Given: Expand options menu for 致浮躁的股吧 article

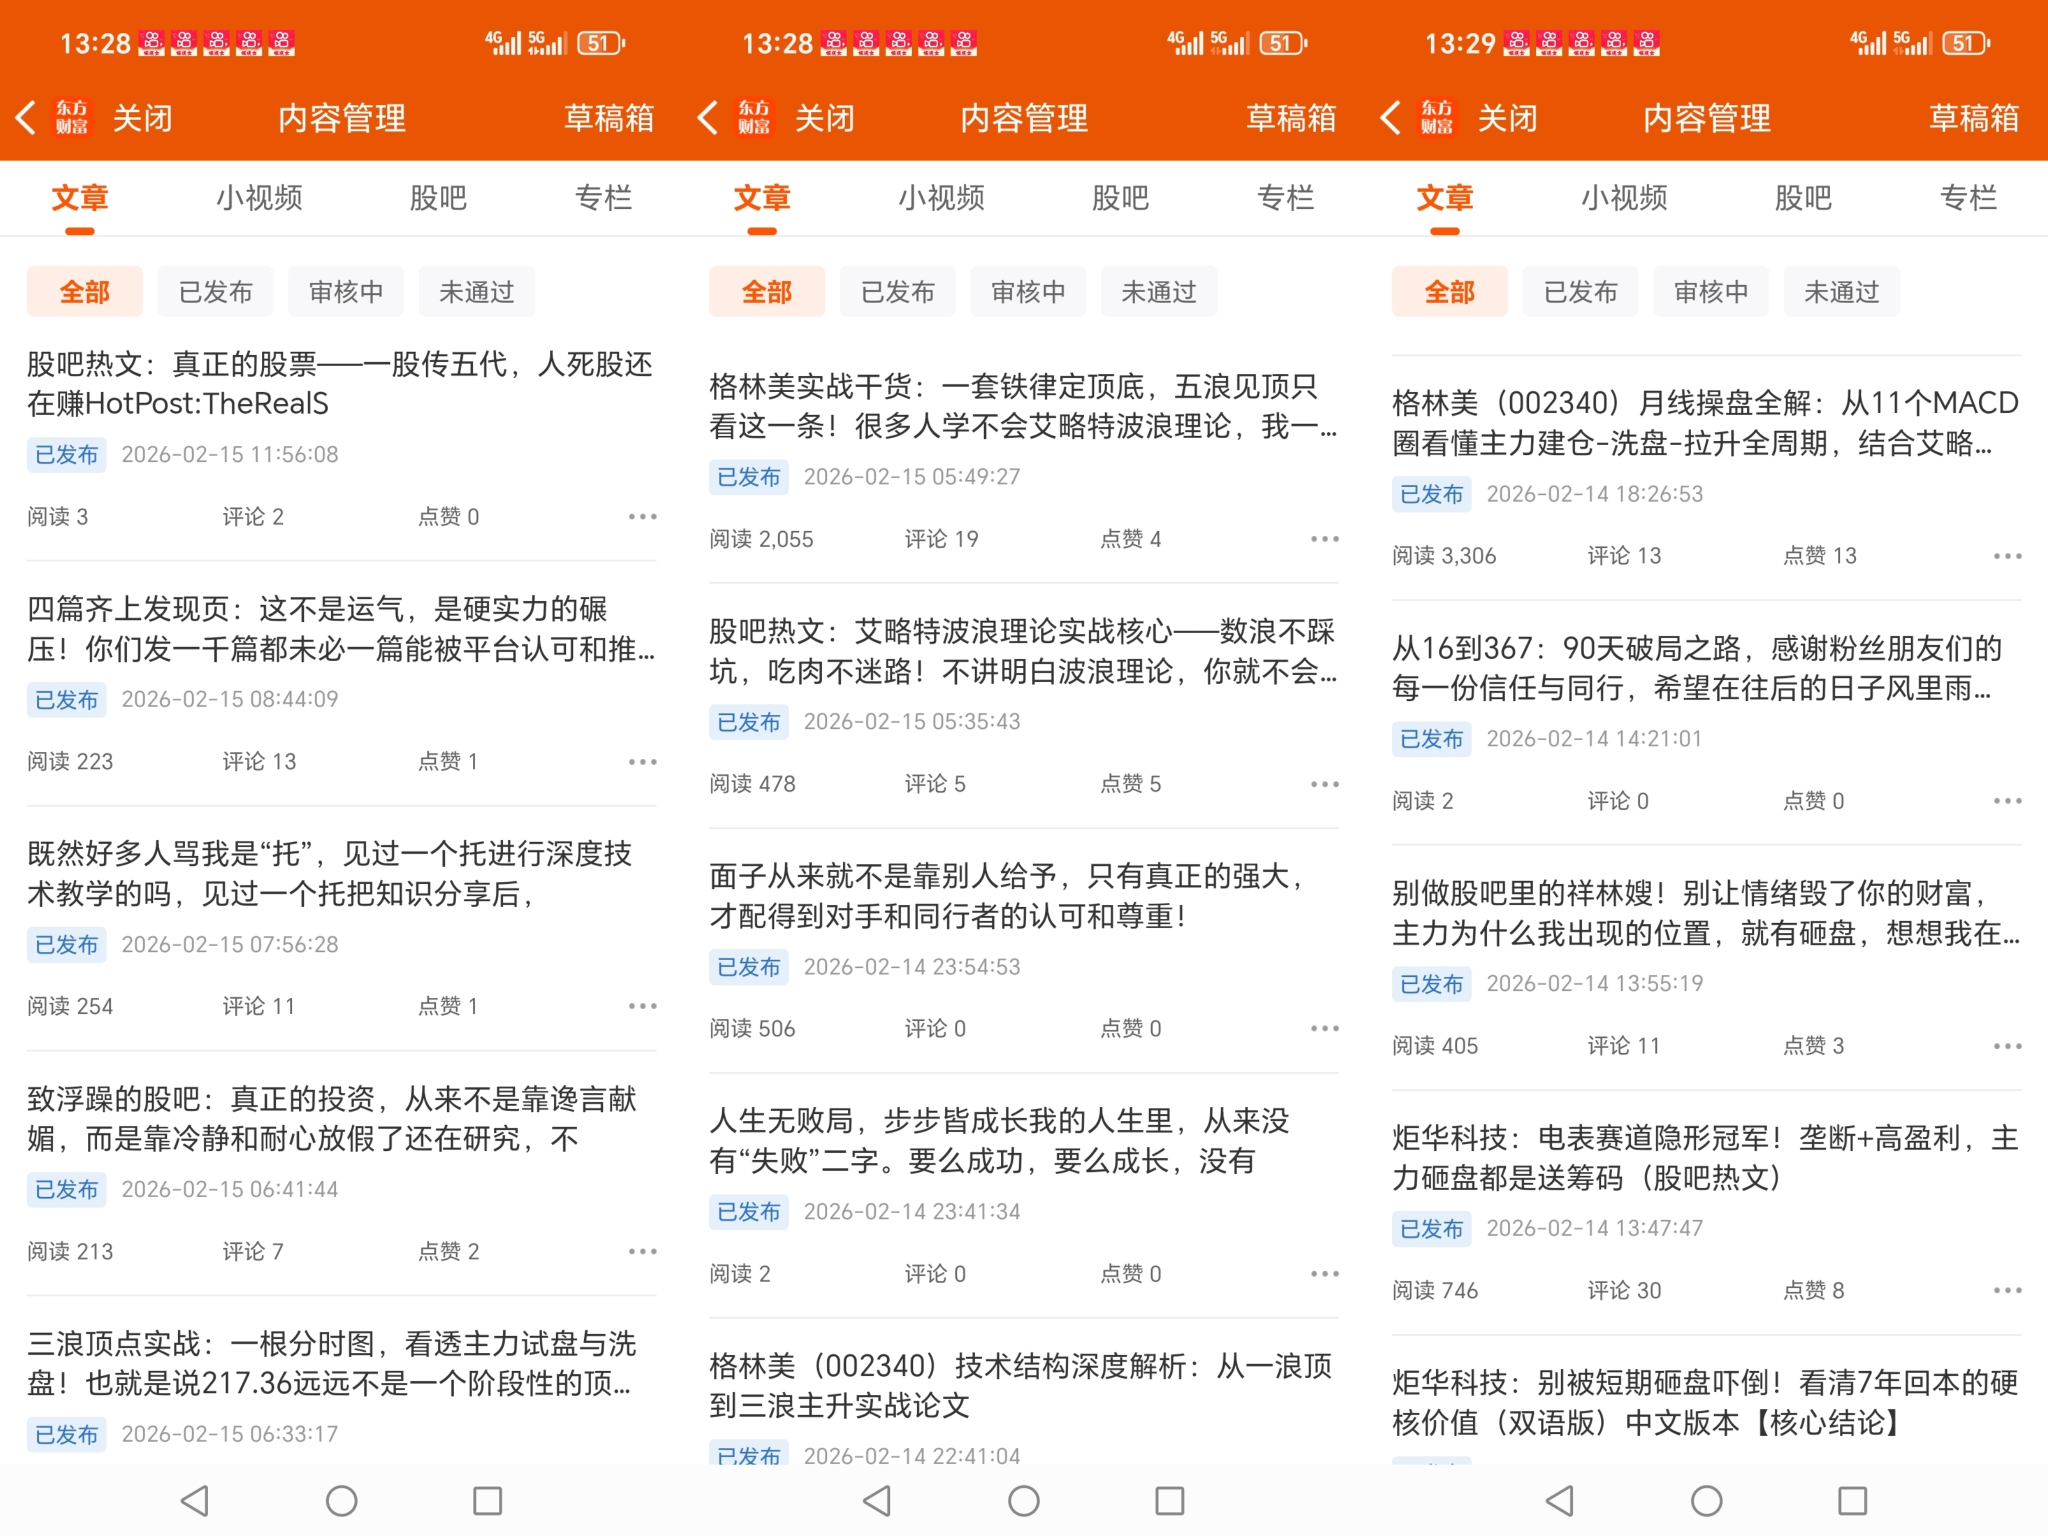Looking at the screenshot, I should click(x=642, y=1252).
